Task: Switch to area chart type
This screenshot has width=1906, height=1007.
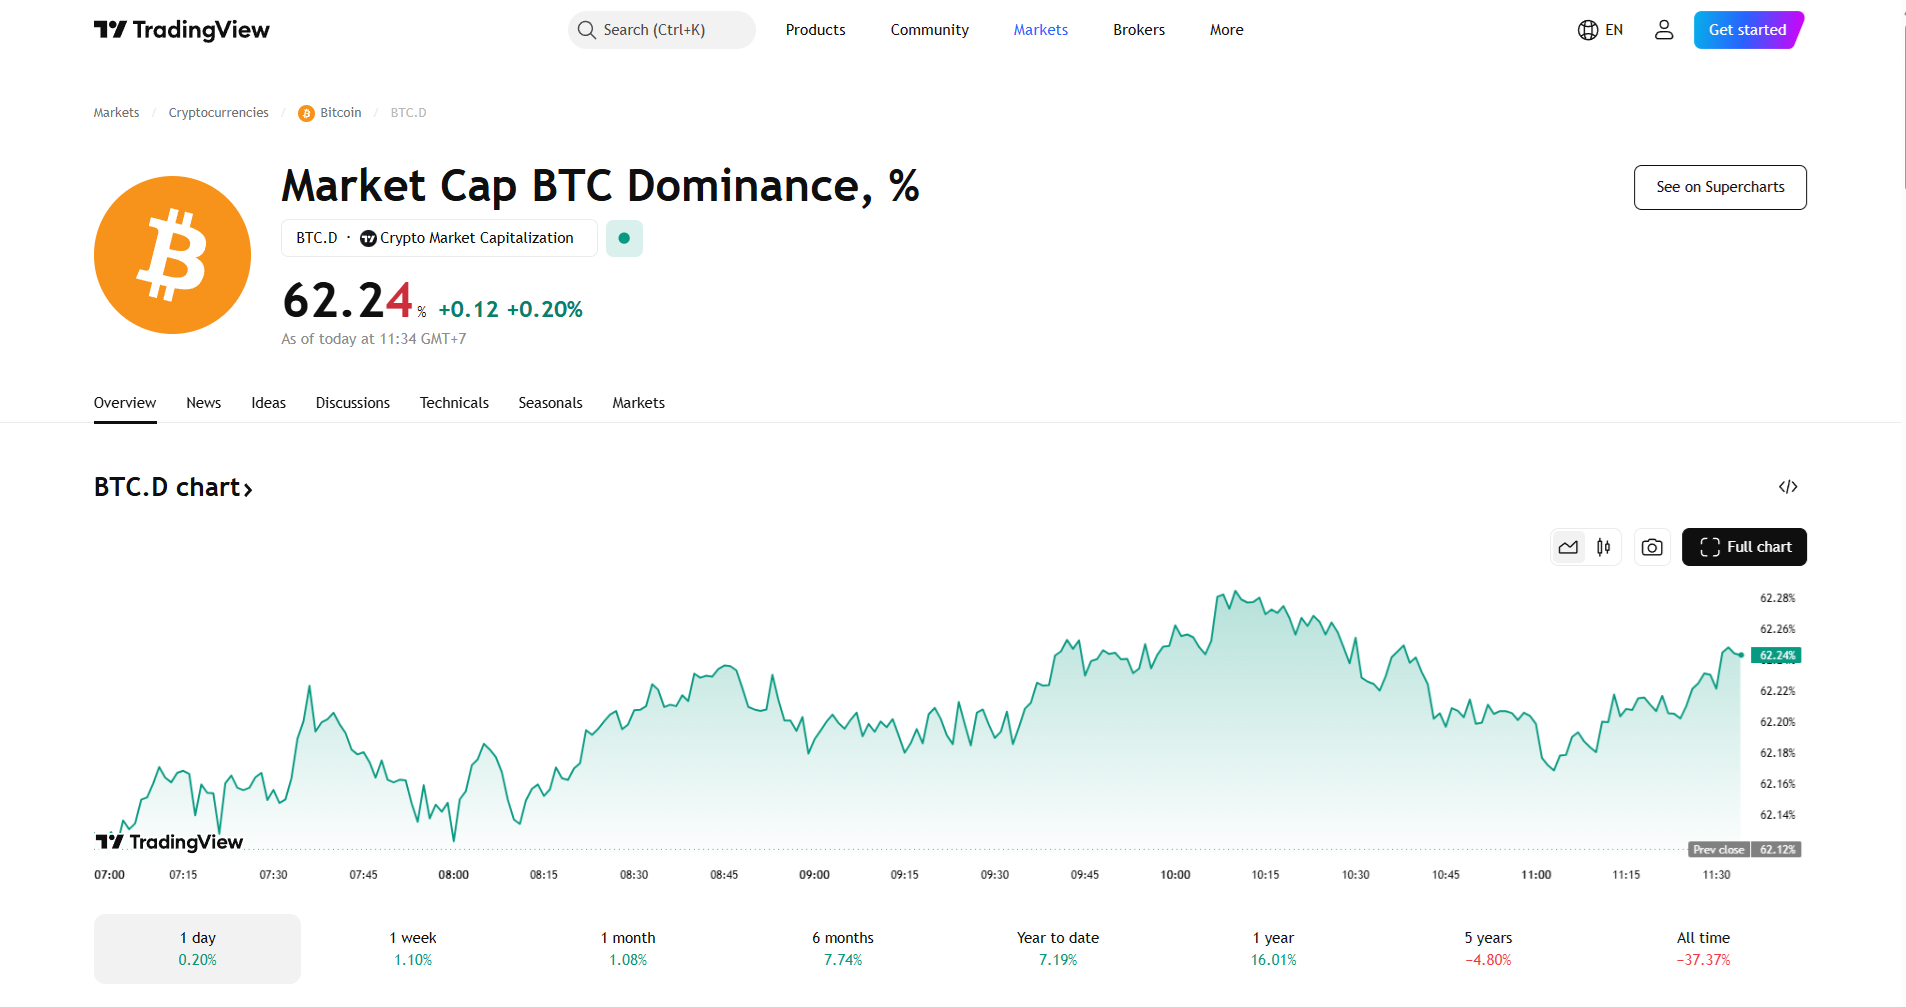Action: (1568, 547)
